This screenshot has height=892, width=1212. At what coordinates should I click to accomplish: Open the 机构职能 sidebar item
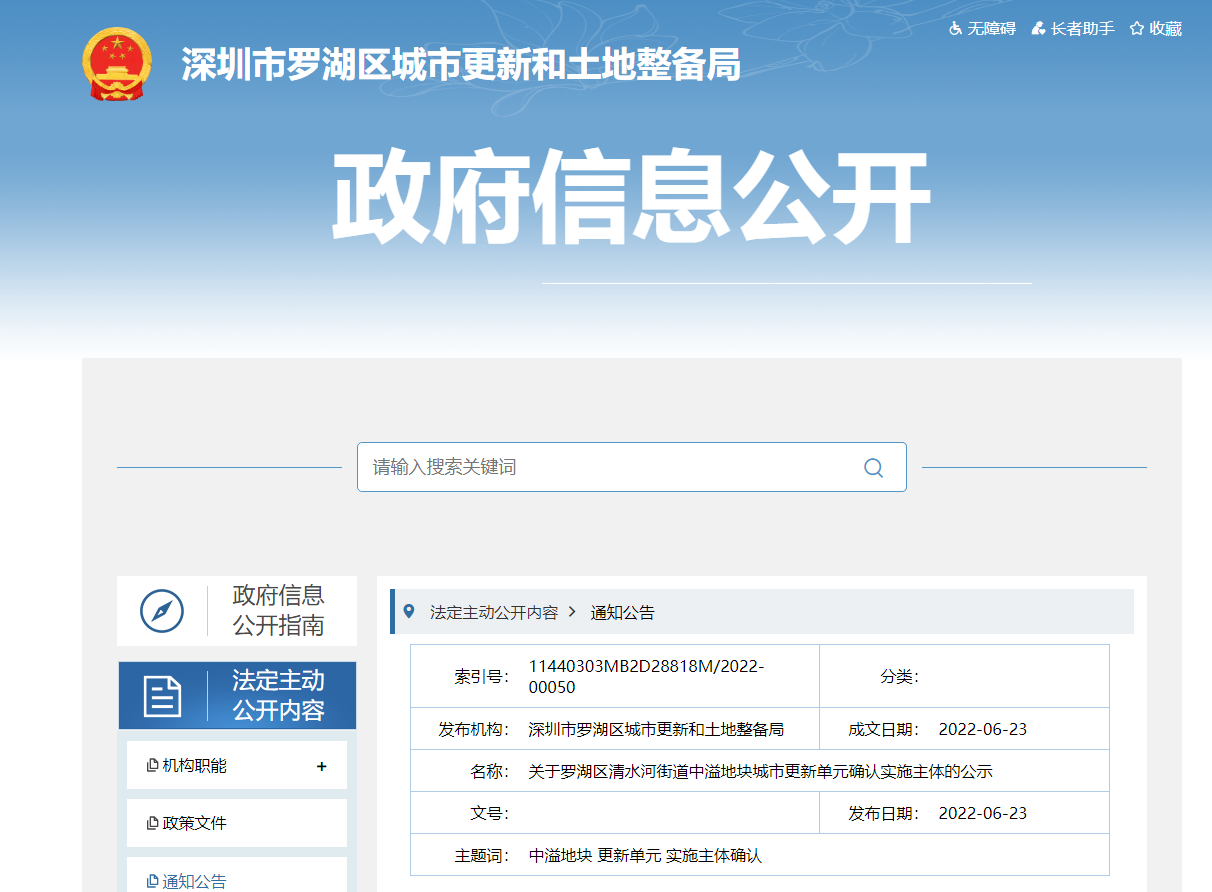tap(194, 766)
